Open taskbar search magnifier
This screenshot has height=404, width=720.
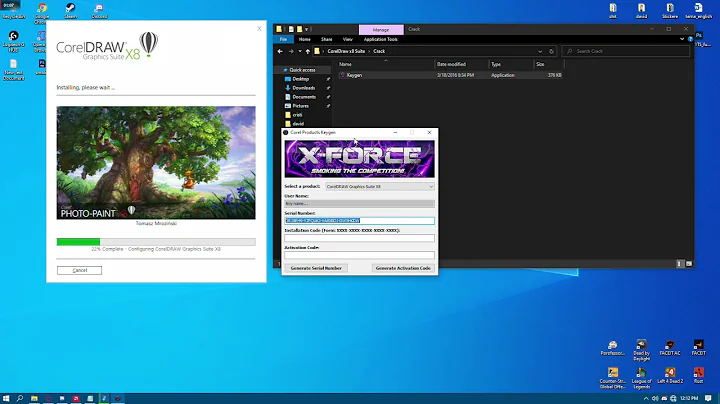(x=20, y=398)
